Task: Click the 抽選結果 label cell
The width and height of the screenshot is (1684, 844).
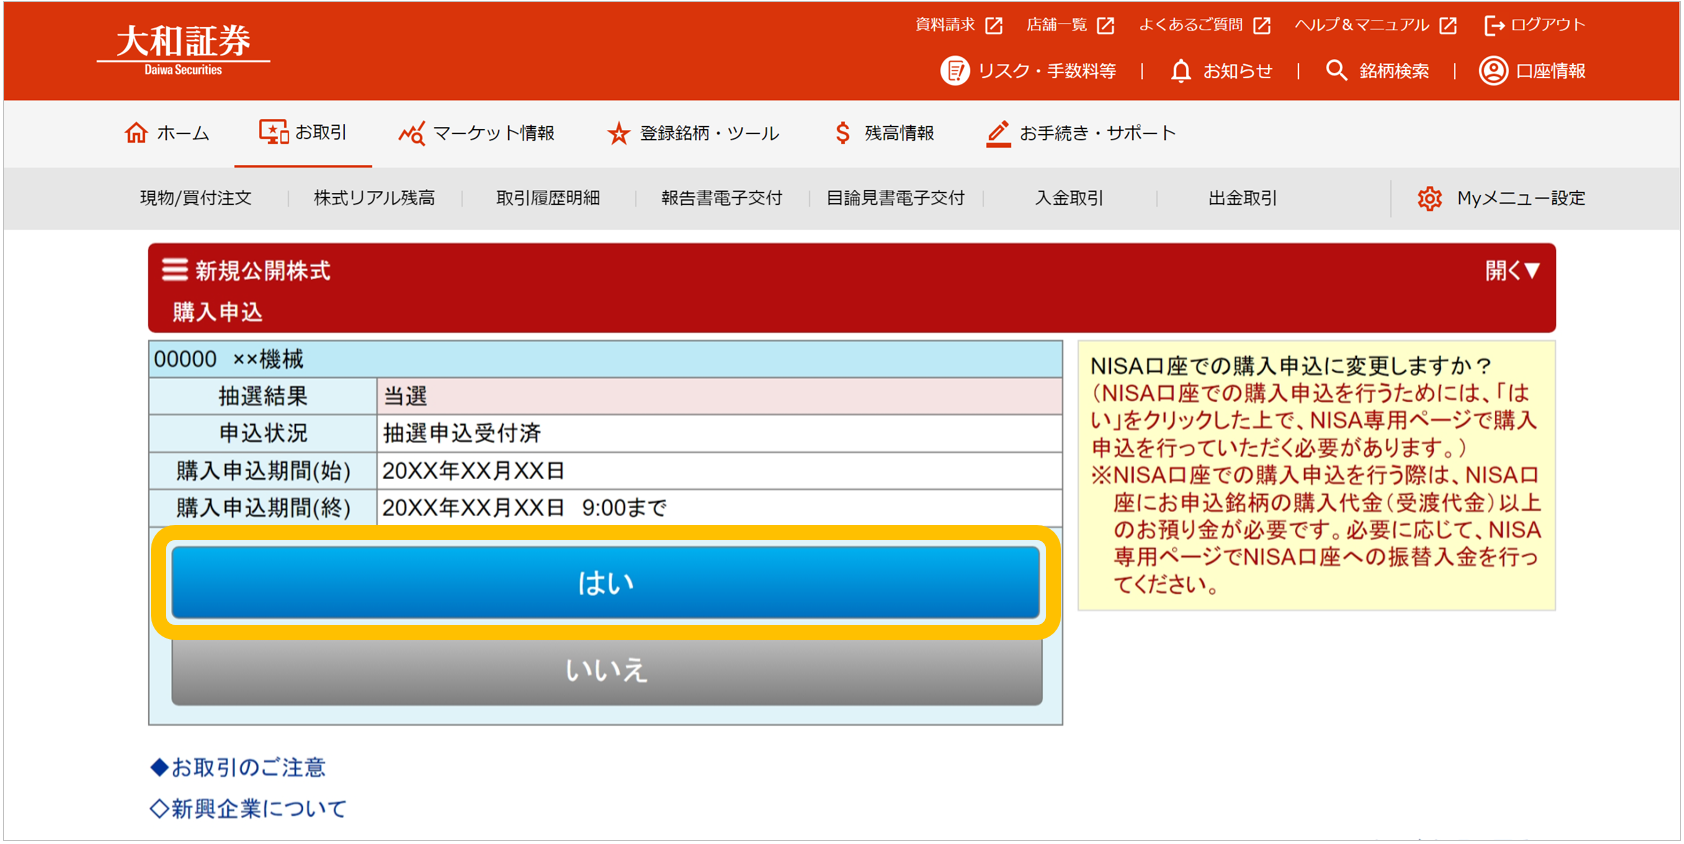Action: 263,396
